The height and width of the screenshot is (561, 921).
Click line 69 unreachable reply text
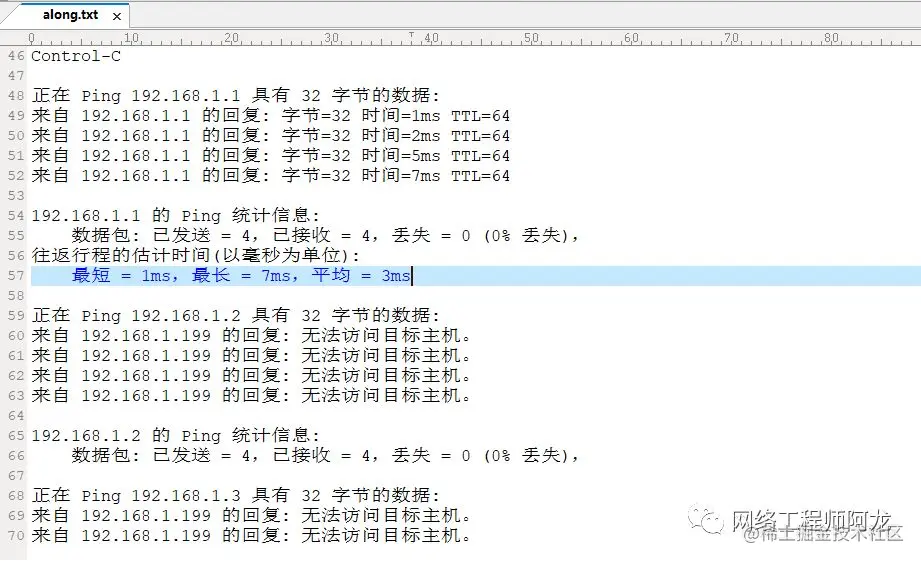pyautogui.click(x=251, y=515)
